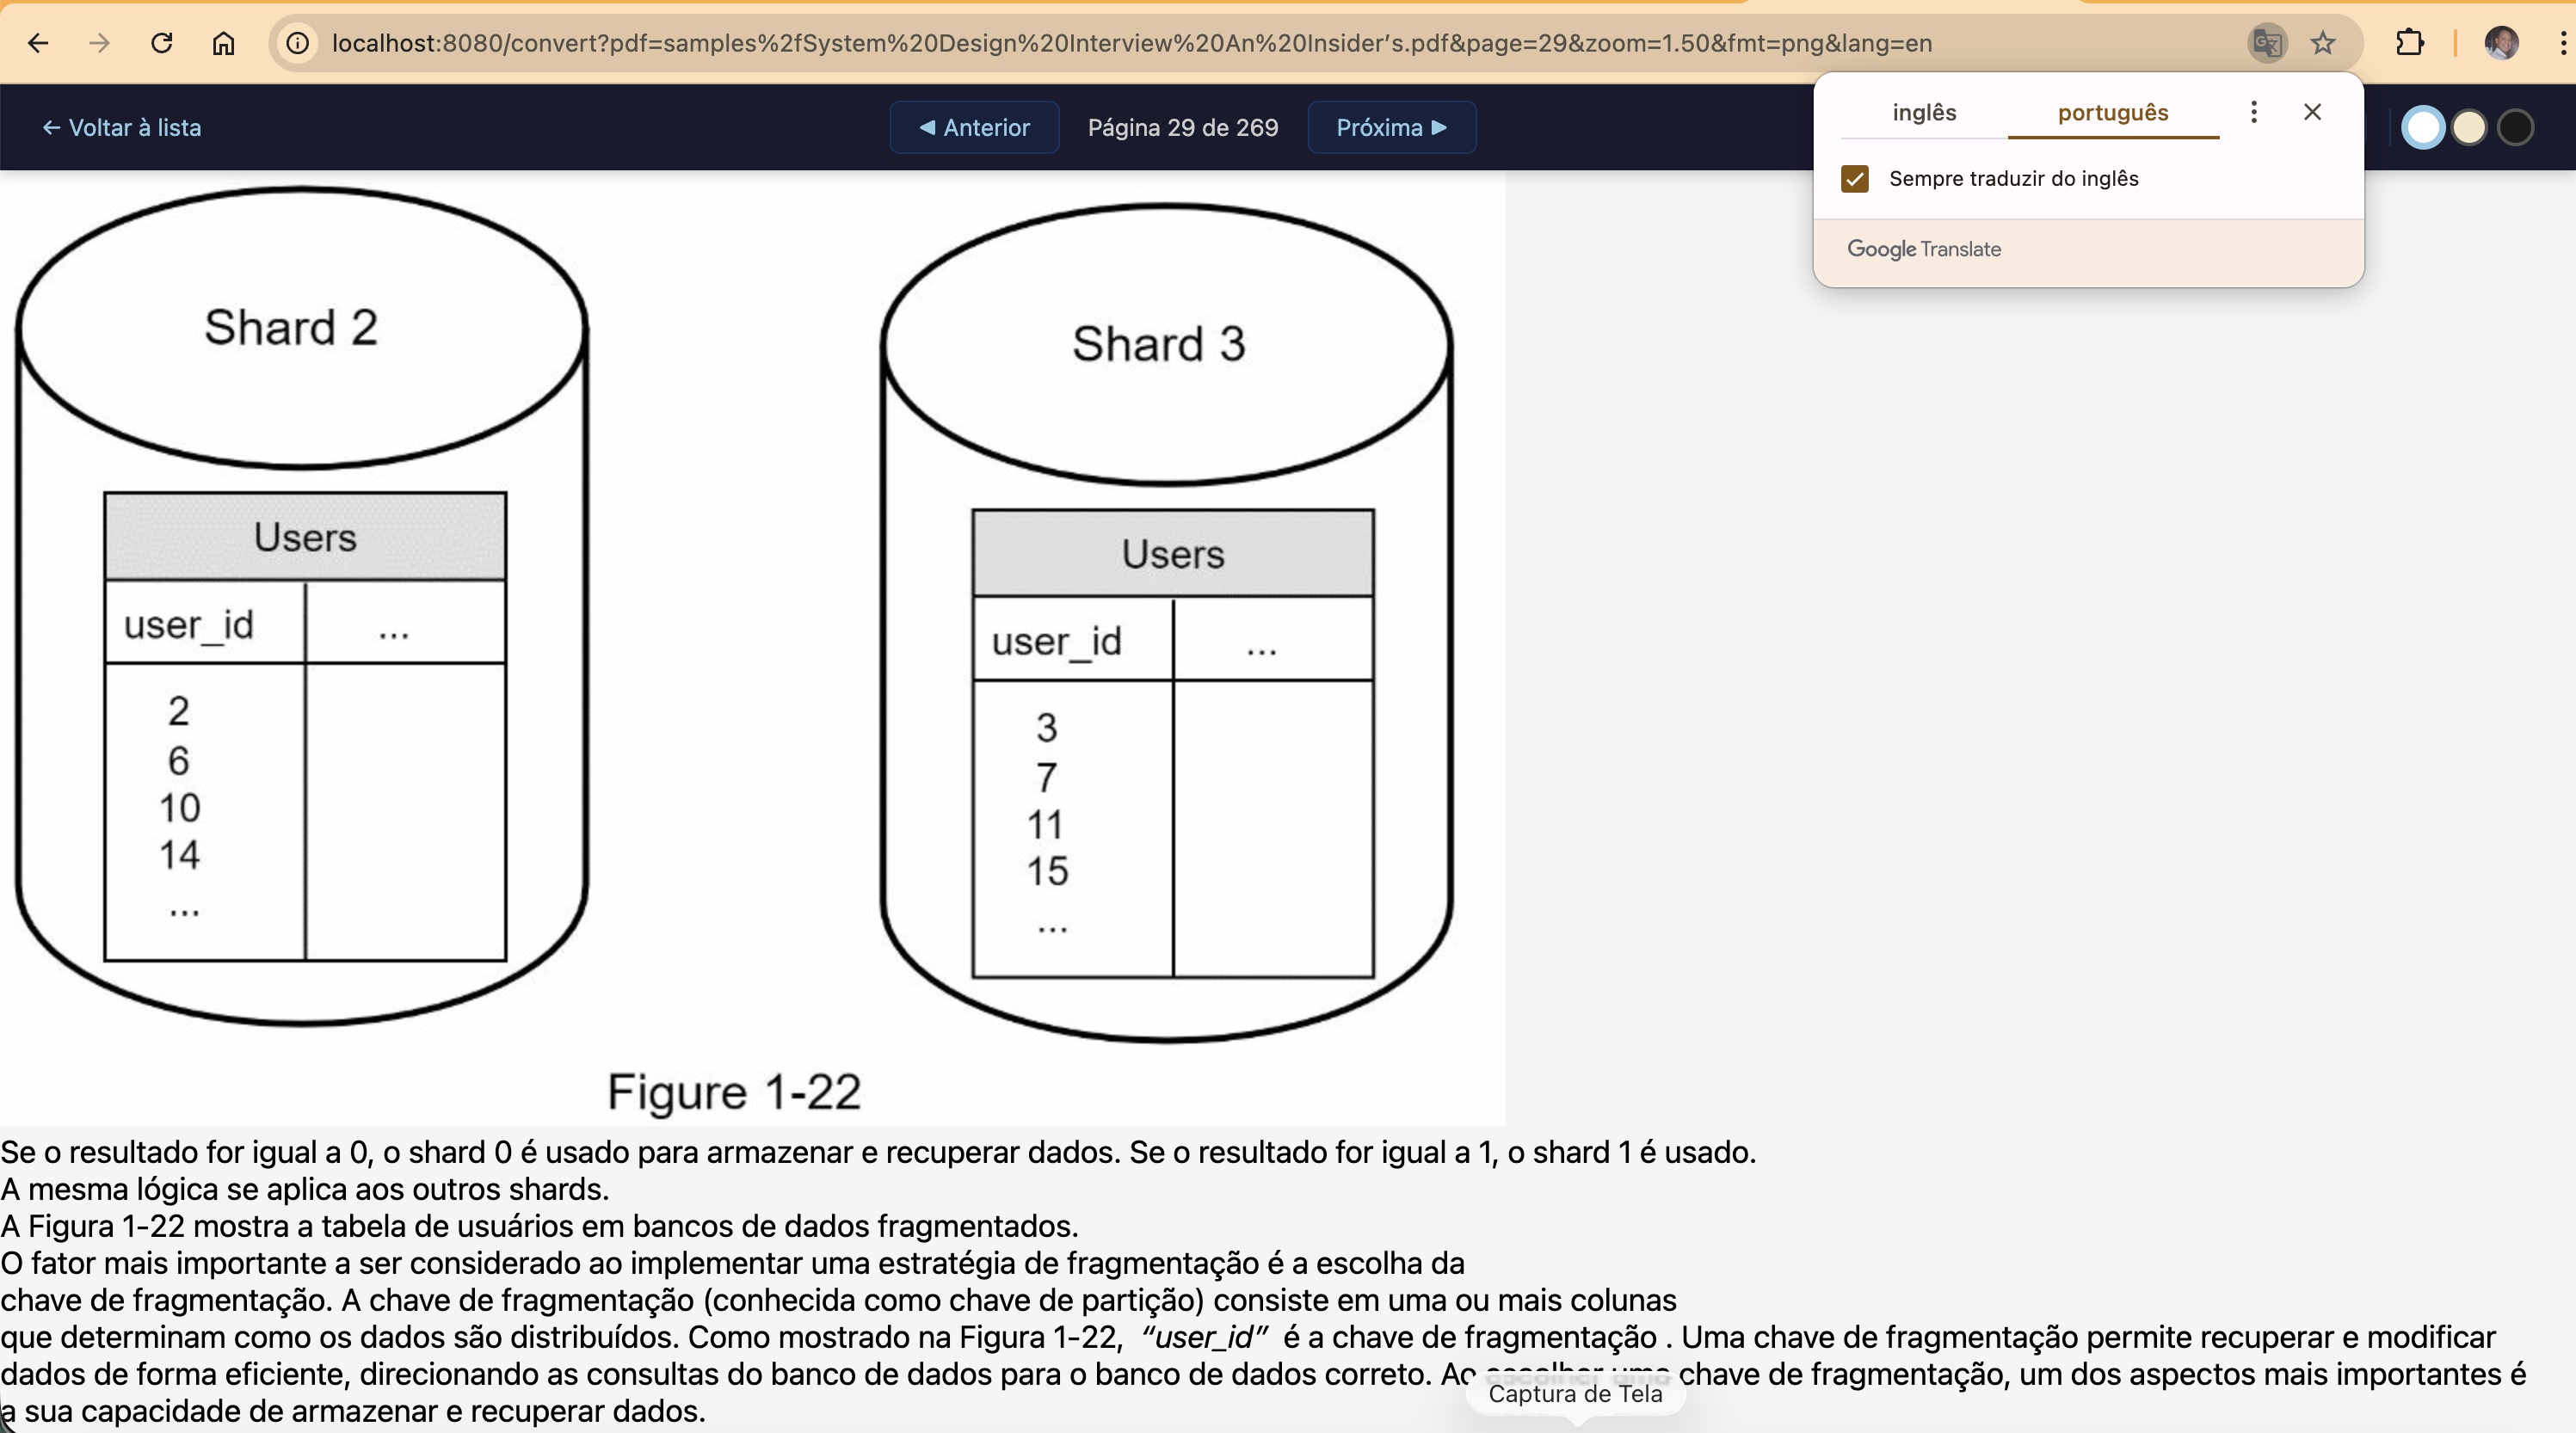Viewport: 2576px width, 1433px height.
Task: Toggle 'Sempre traduzir do inglês' checkbox
Action: tap(1855, 179)
